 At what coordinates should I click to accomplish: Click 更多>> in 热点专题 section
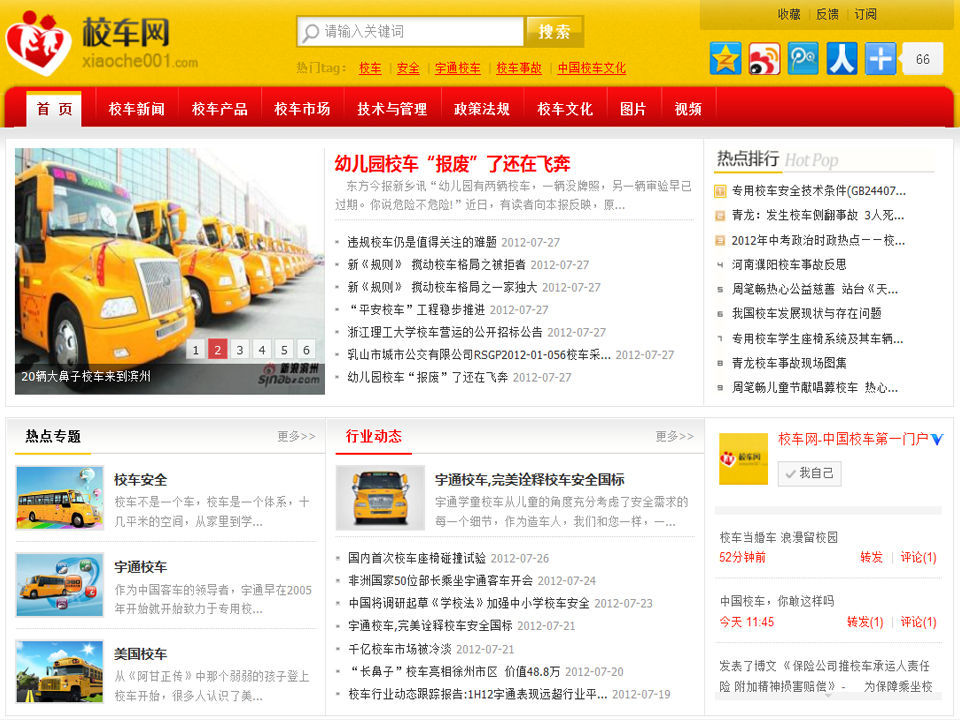click(x=296, y=436)
